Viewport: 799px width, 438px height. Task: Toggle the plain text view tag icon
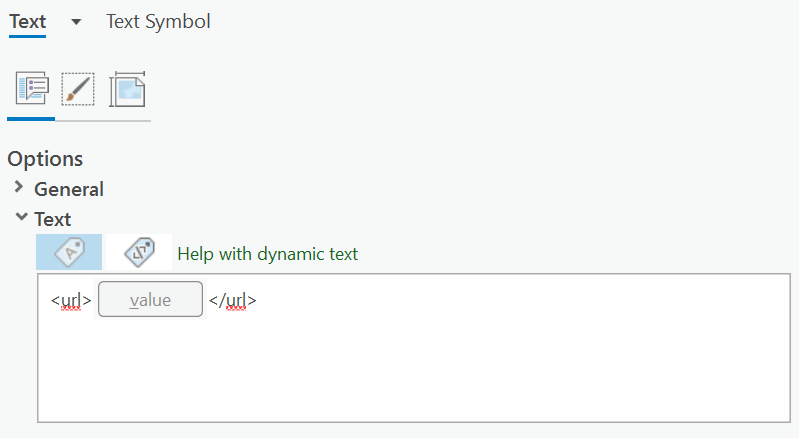(69, 253)
